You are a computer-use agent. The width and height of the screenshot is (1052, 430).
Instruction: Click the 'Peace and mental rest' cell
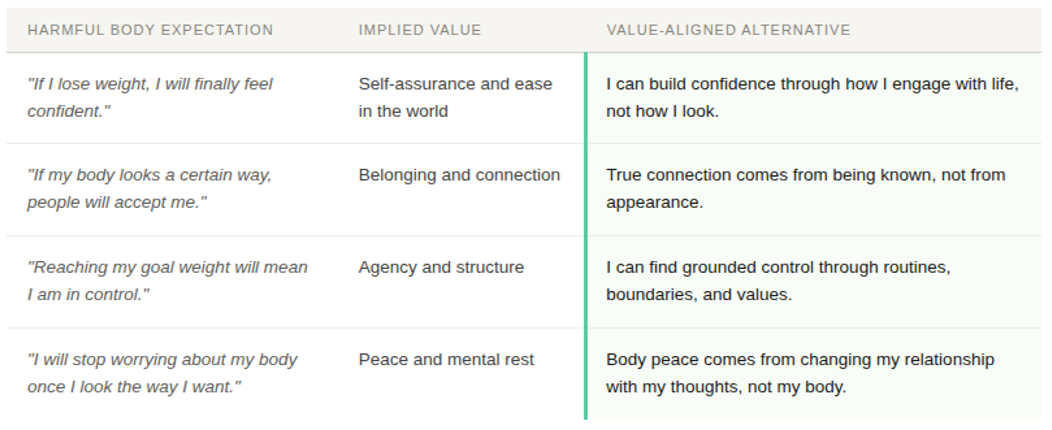pos(446,359)
